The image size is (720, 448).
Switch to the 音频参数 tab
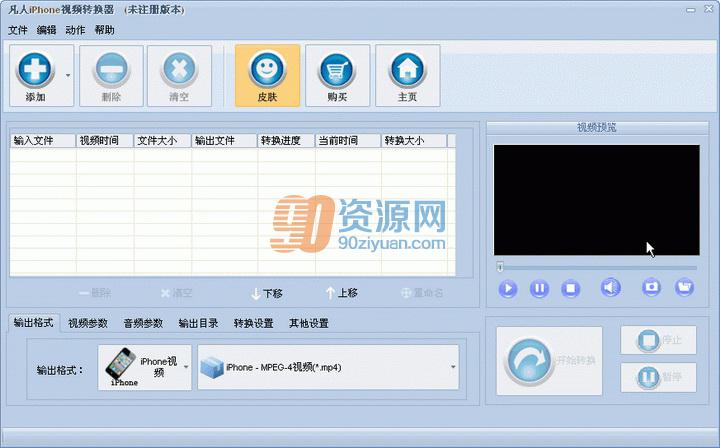pyautogui.click(x=143, y=323)
